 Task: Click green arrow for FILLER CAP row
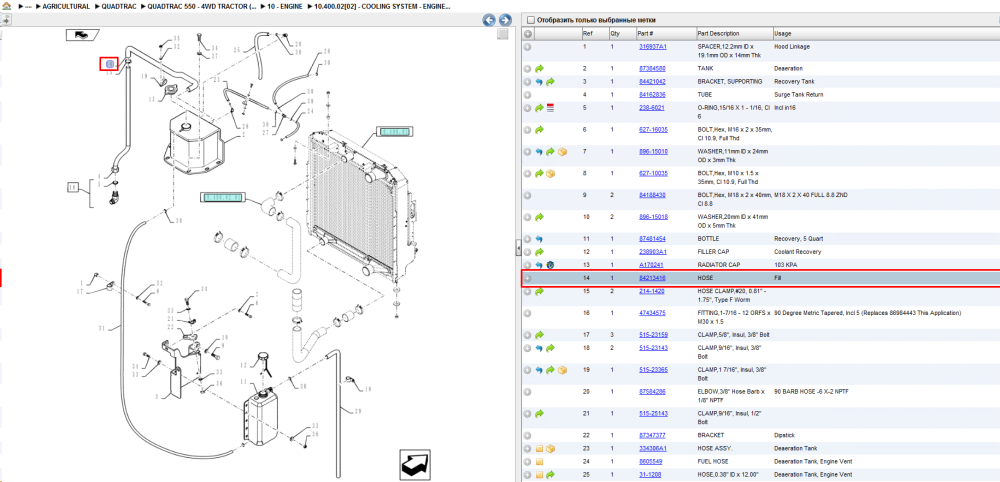(x=539, y=252)
